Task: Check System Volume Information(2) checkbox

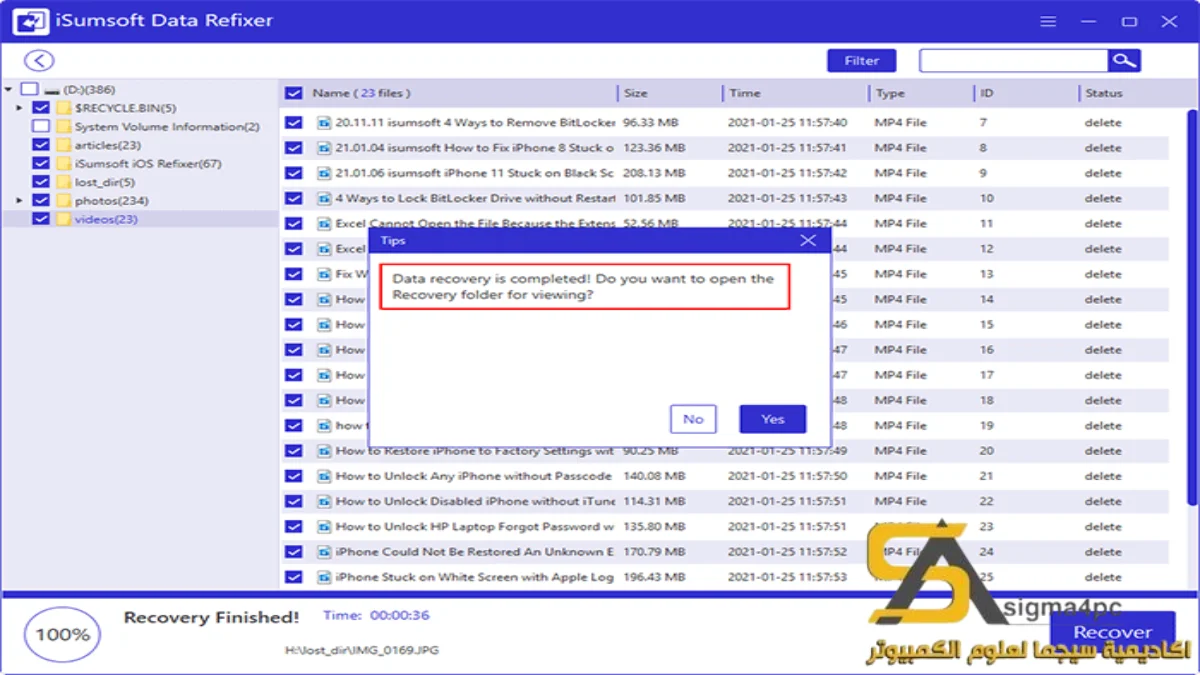Action: click(x=40, y=127)
